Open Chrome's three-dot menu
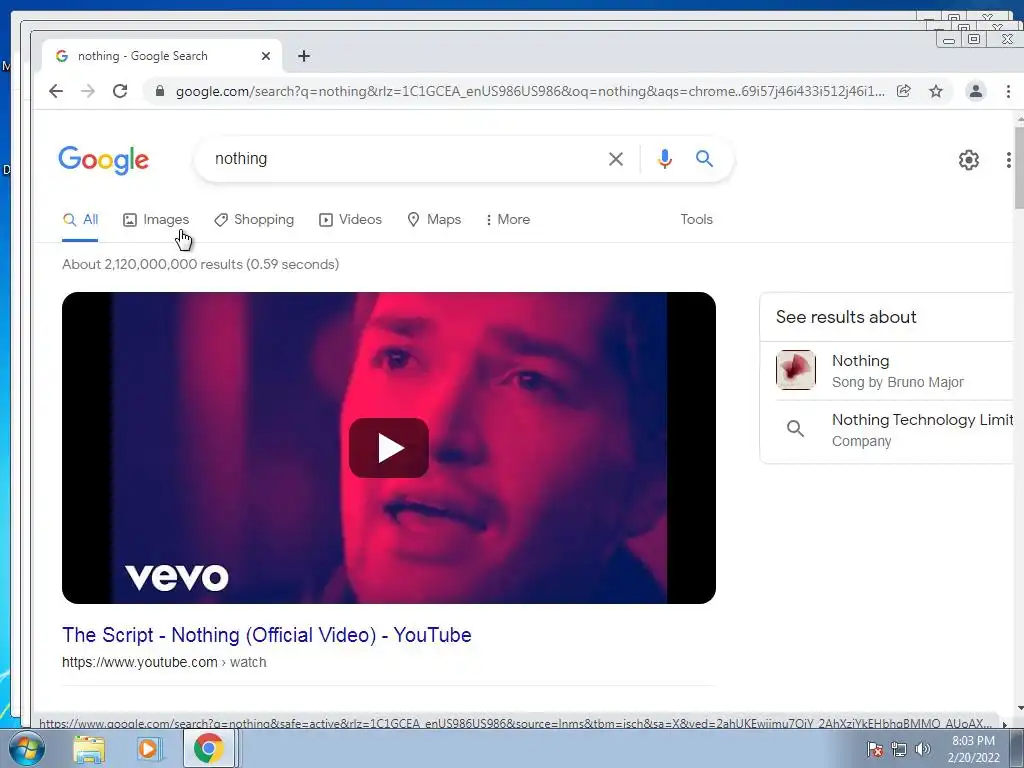Viewport: 1024px width, 768px height. (x=1008, y=91)
